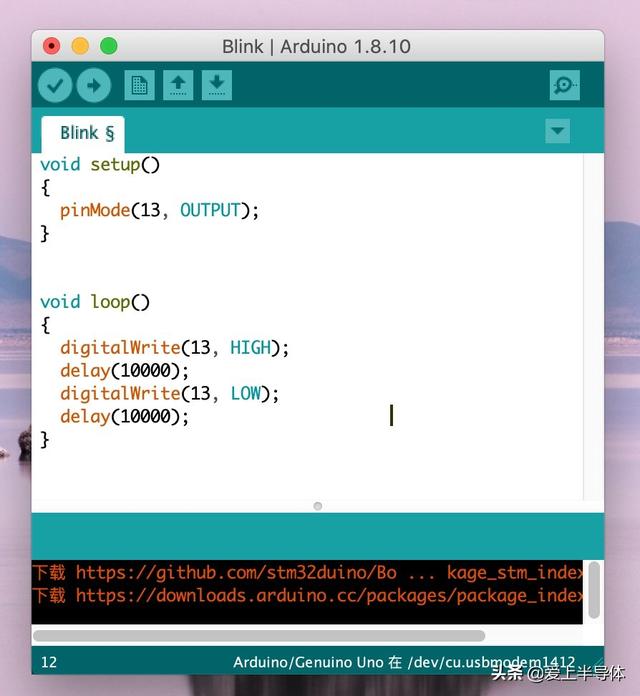Viewport: 640px width, 696px height.
Task: Click the 'digitalWrite(13, HIGH);' line
Action: point(174,348)
